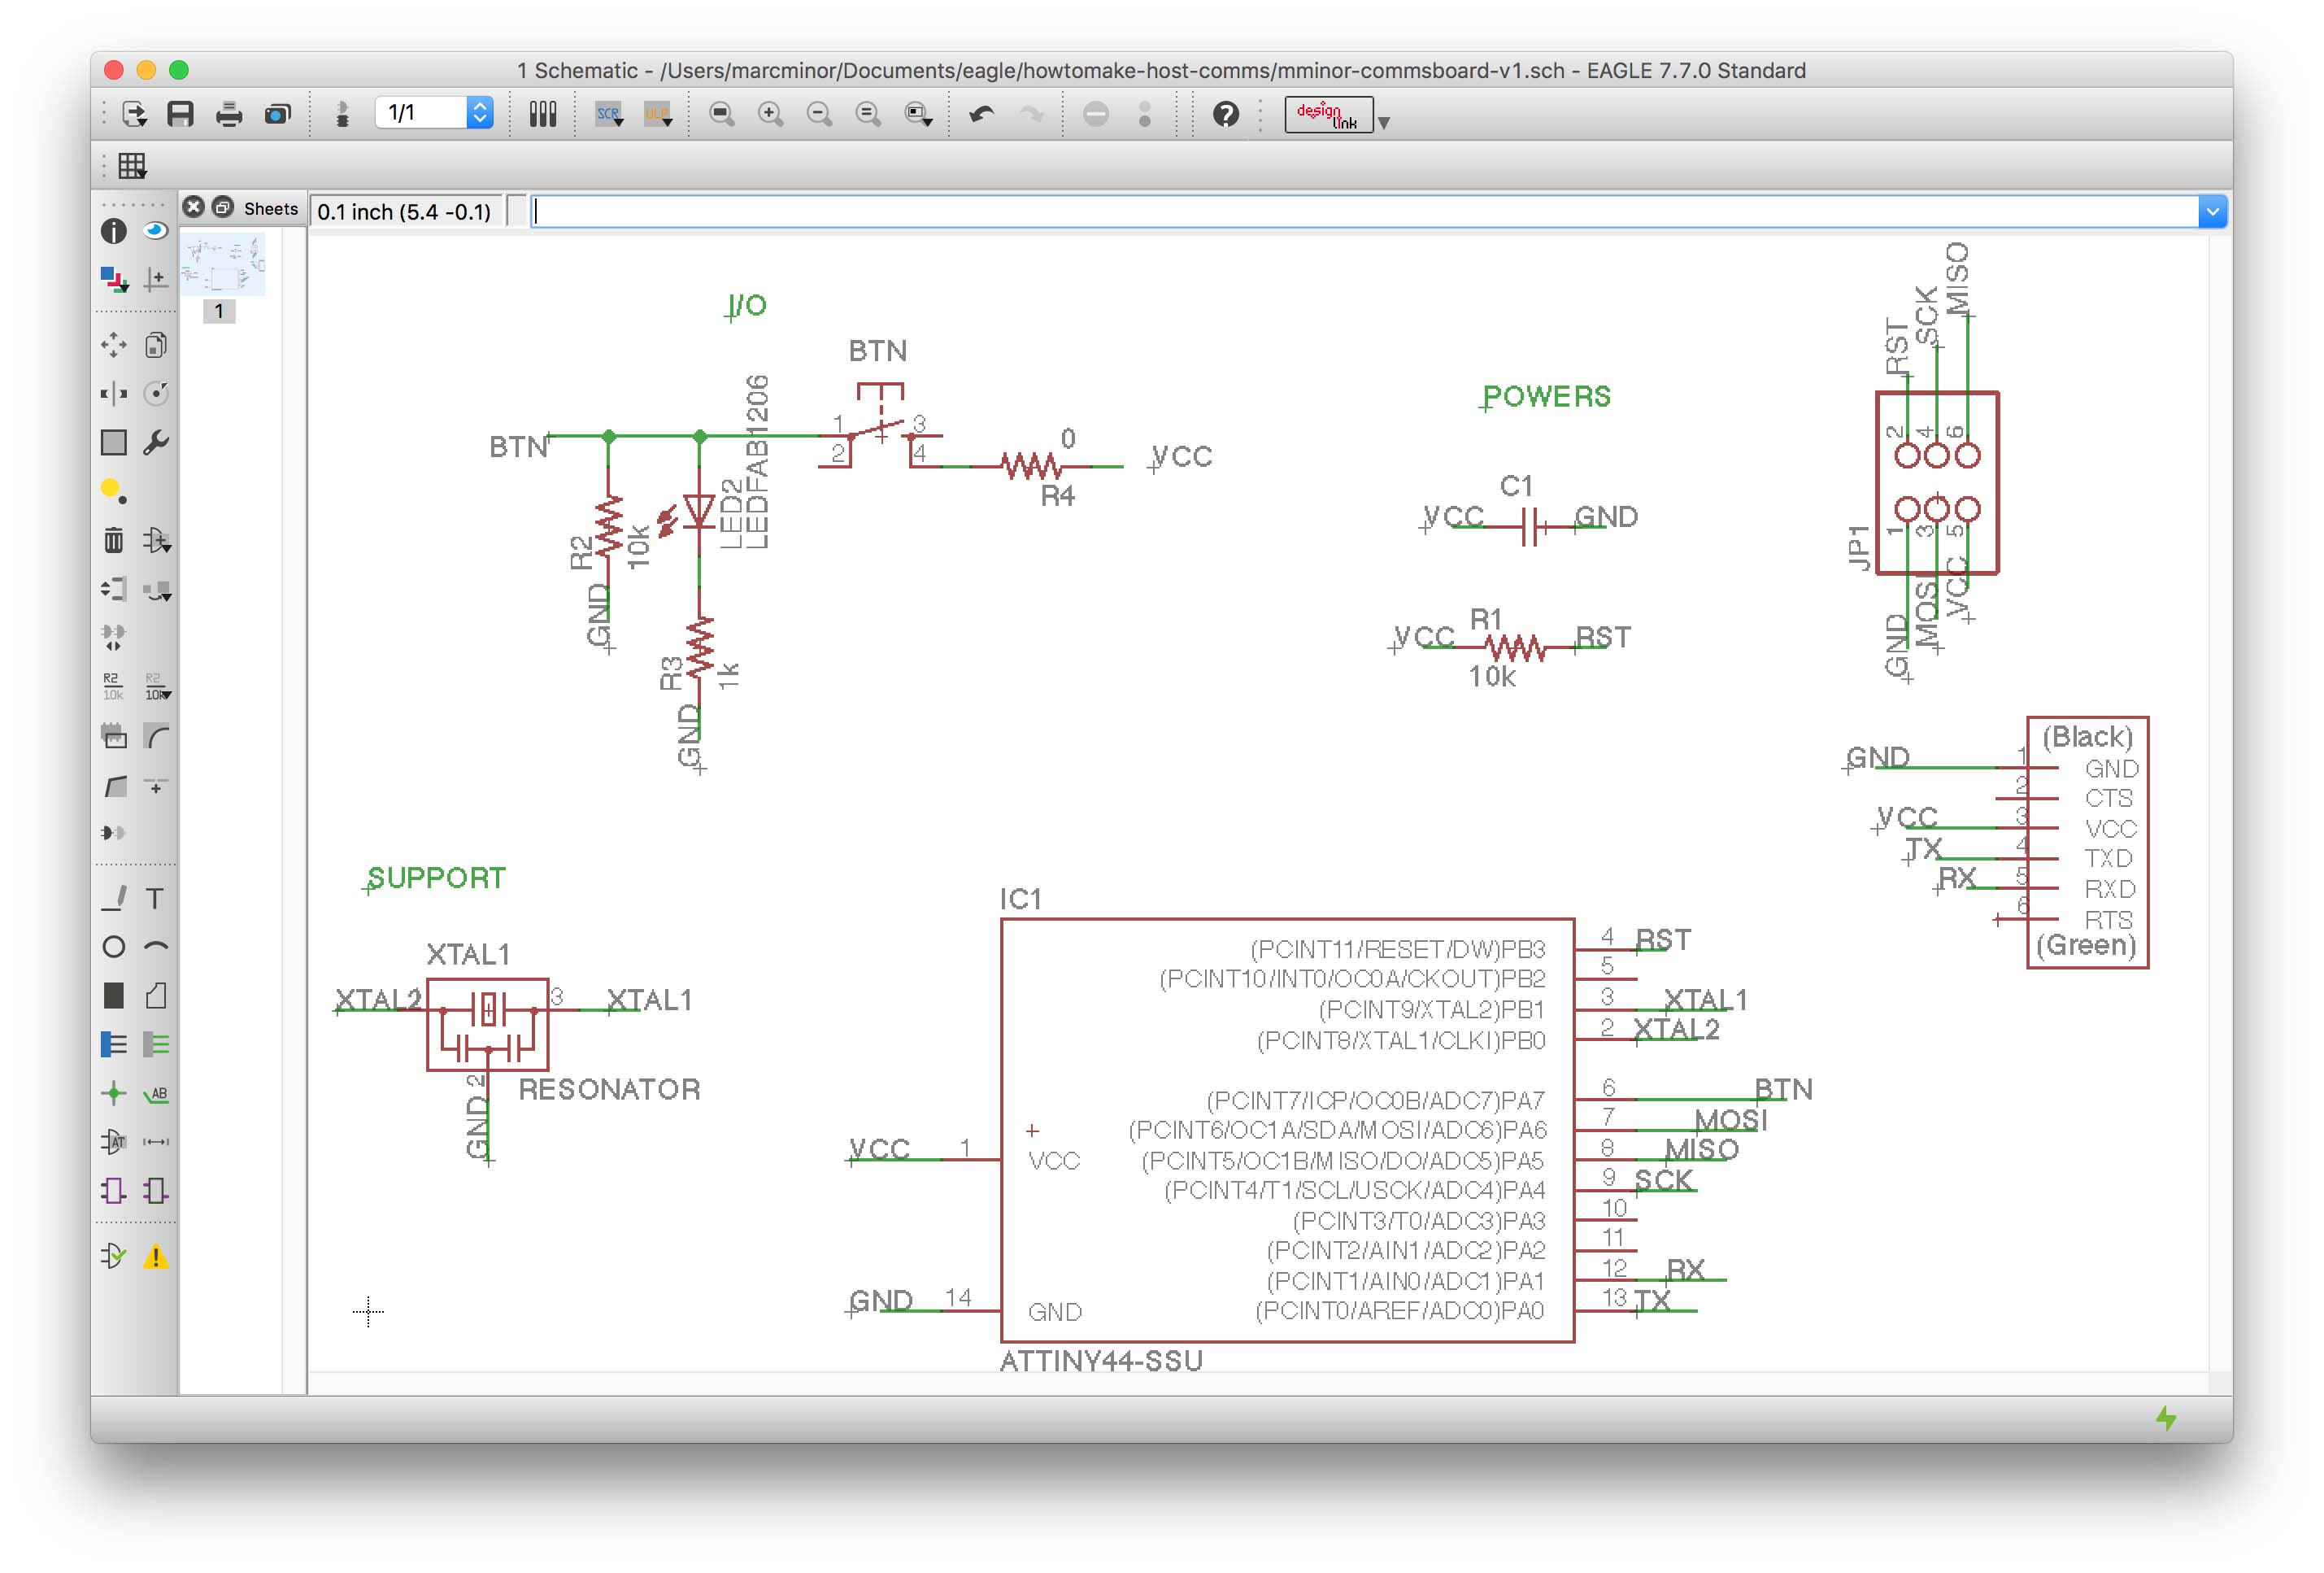Screen dimensions: 2324x1573
Task: Select the Wire drawing tool
Action: (x=114, y=898)
